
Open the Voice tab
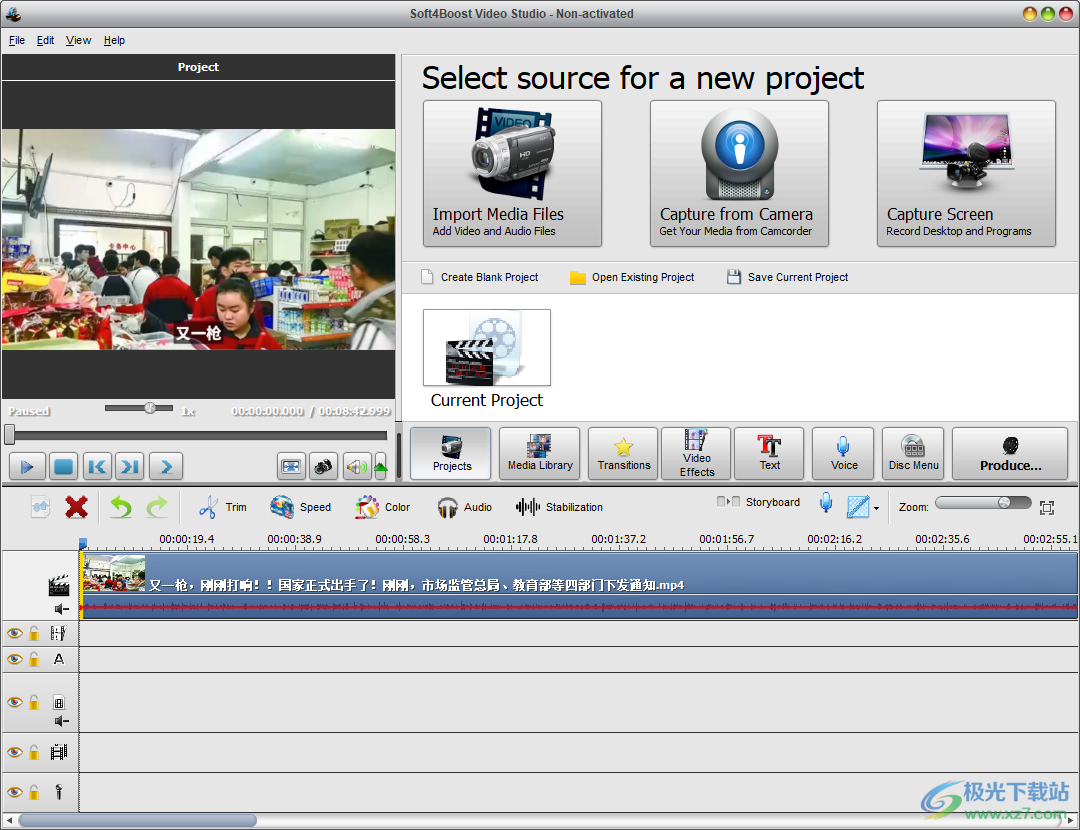pyautogui.click(x=843, y=453)
